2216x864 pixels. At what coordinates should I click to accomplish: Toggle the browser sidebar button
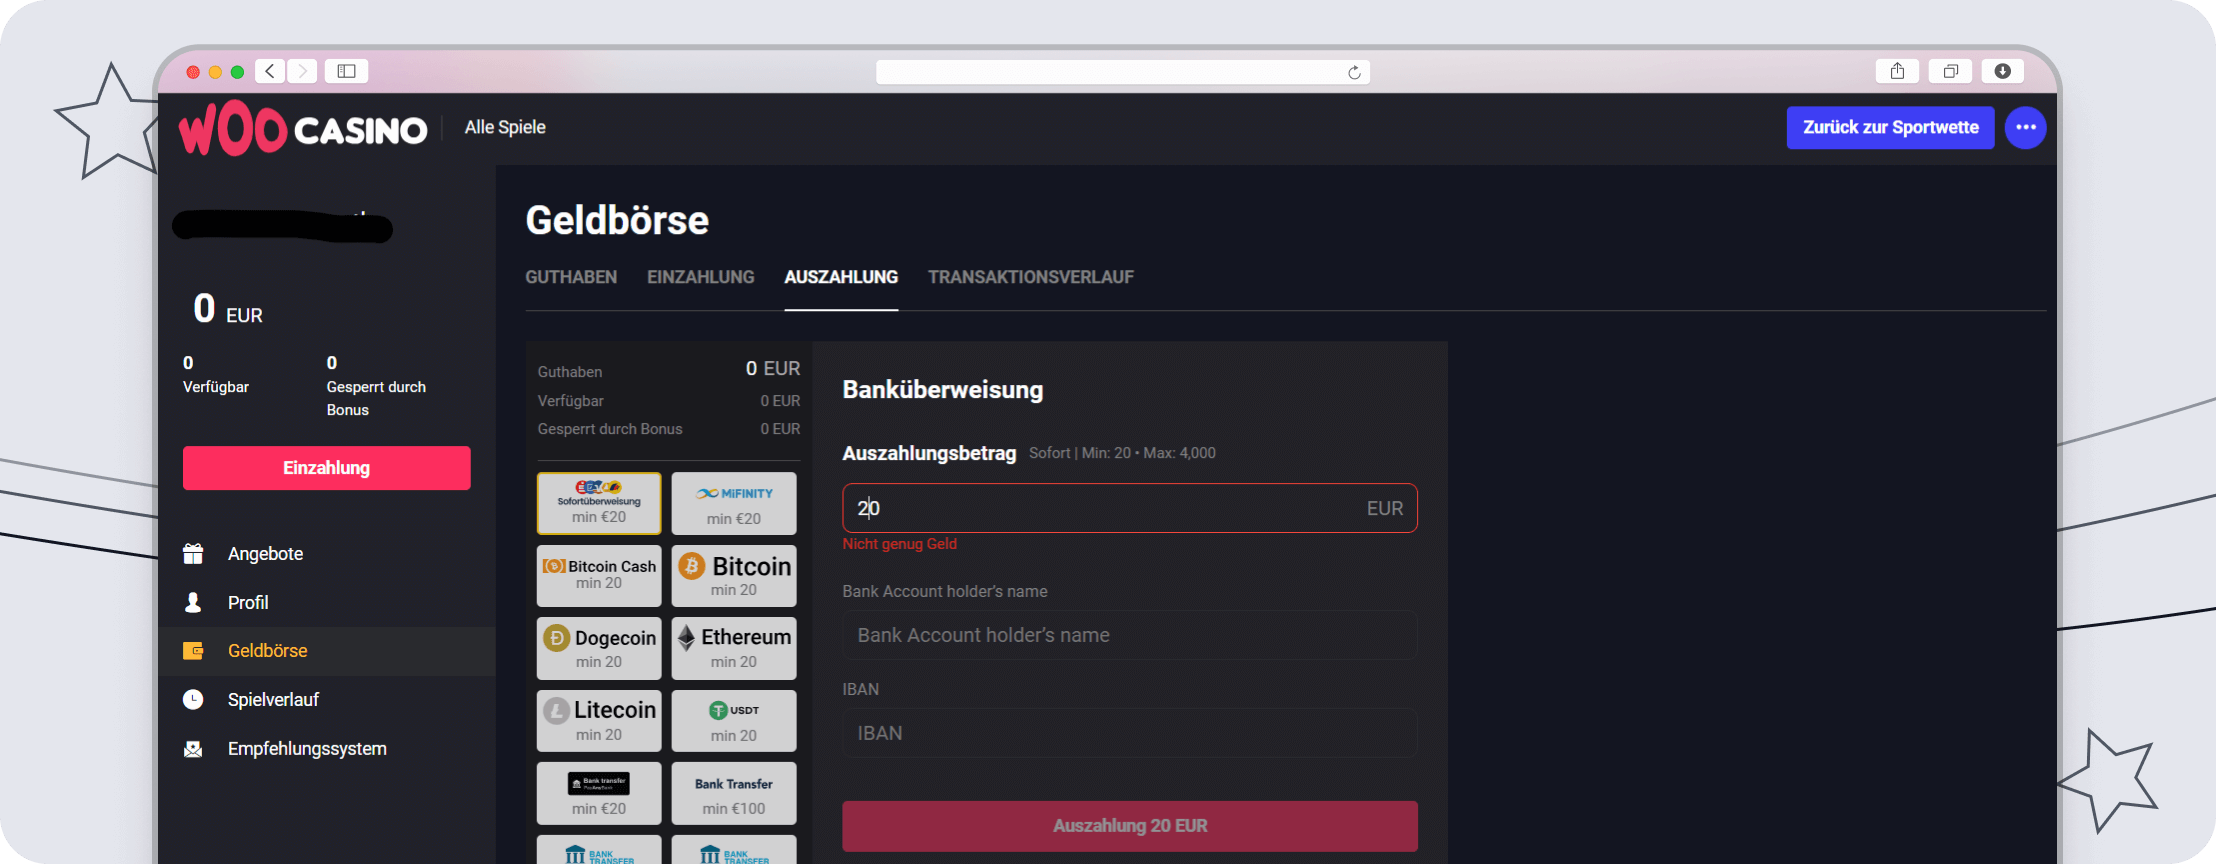[346, 71]
